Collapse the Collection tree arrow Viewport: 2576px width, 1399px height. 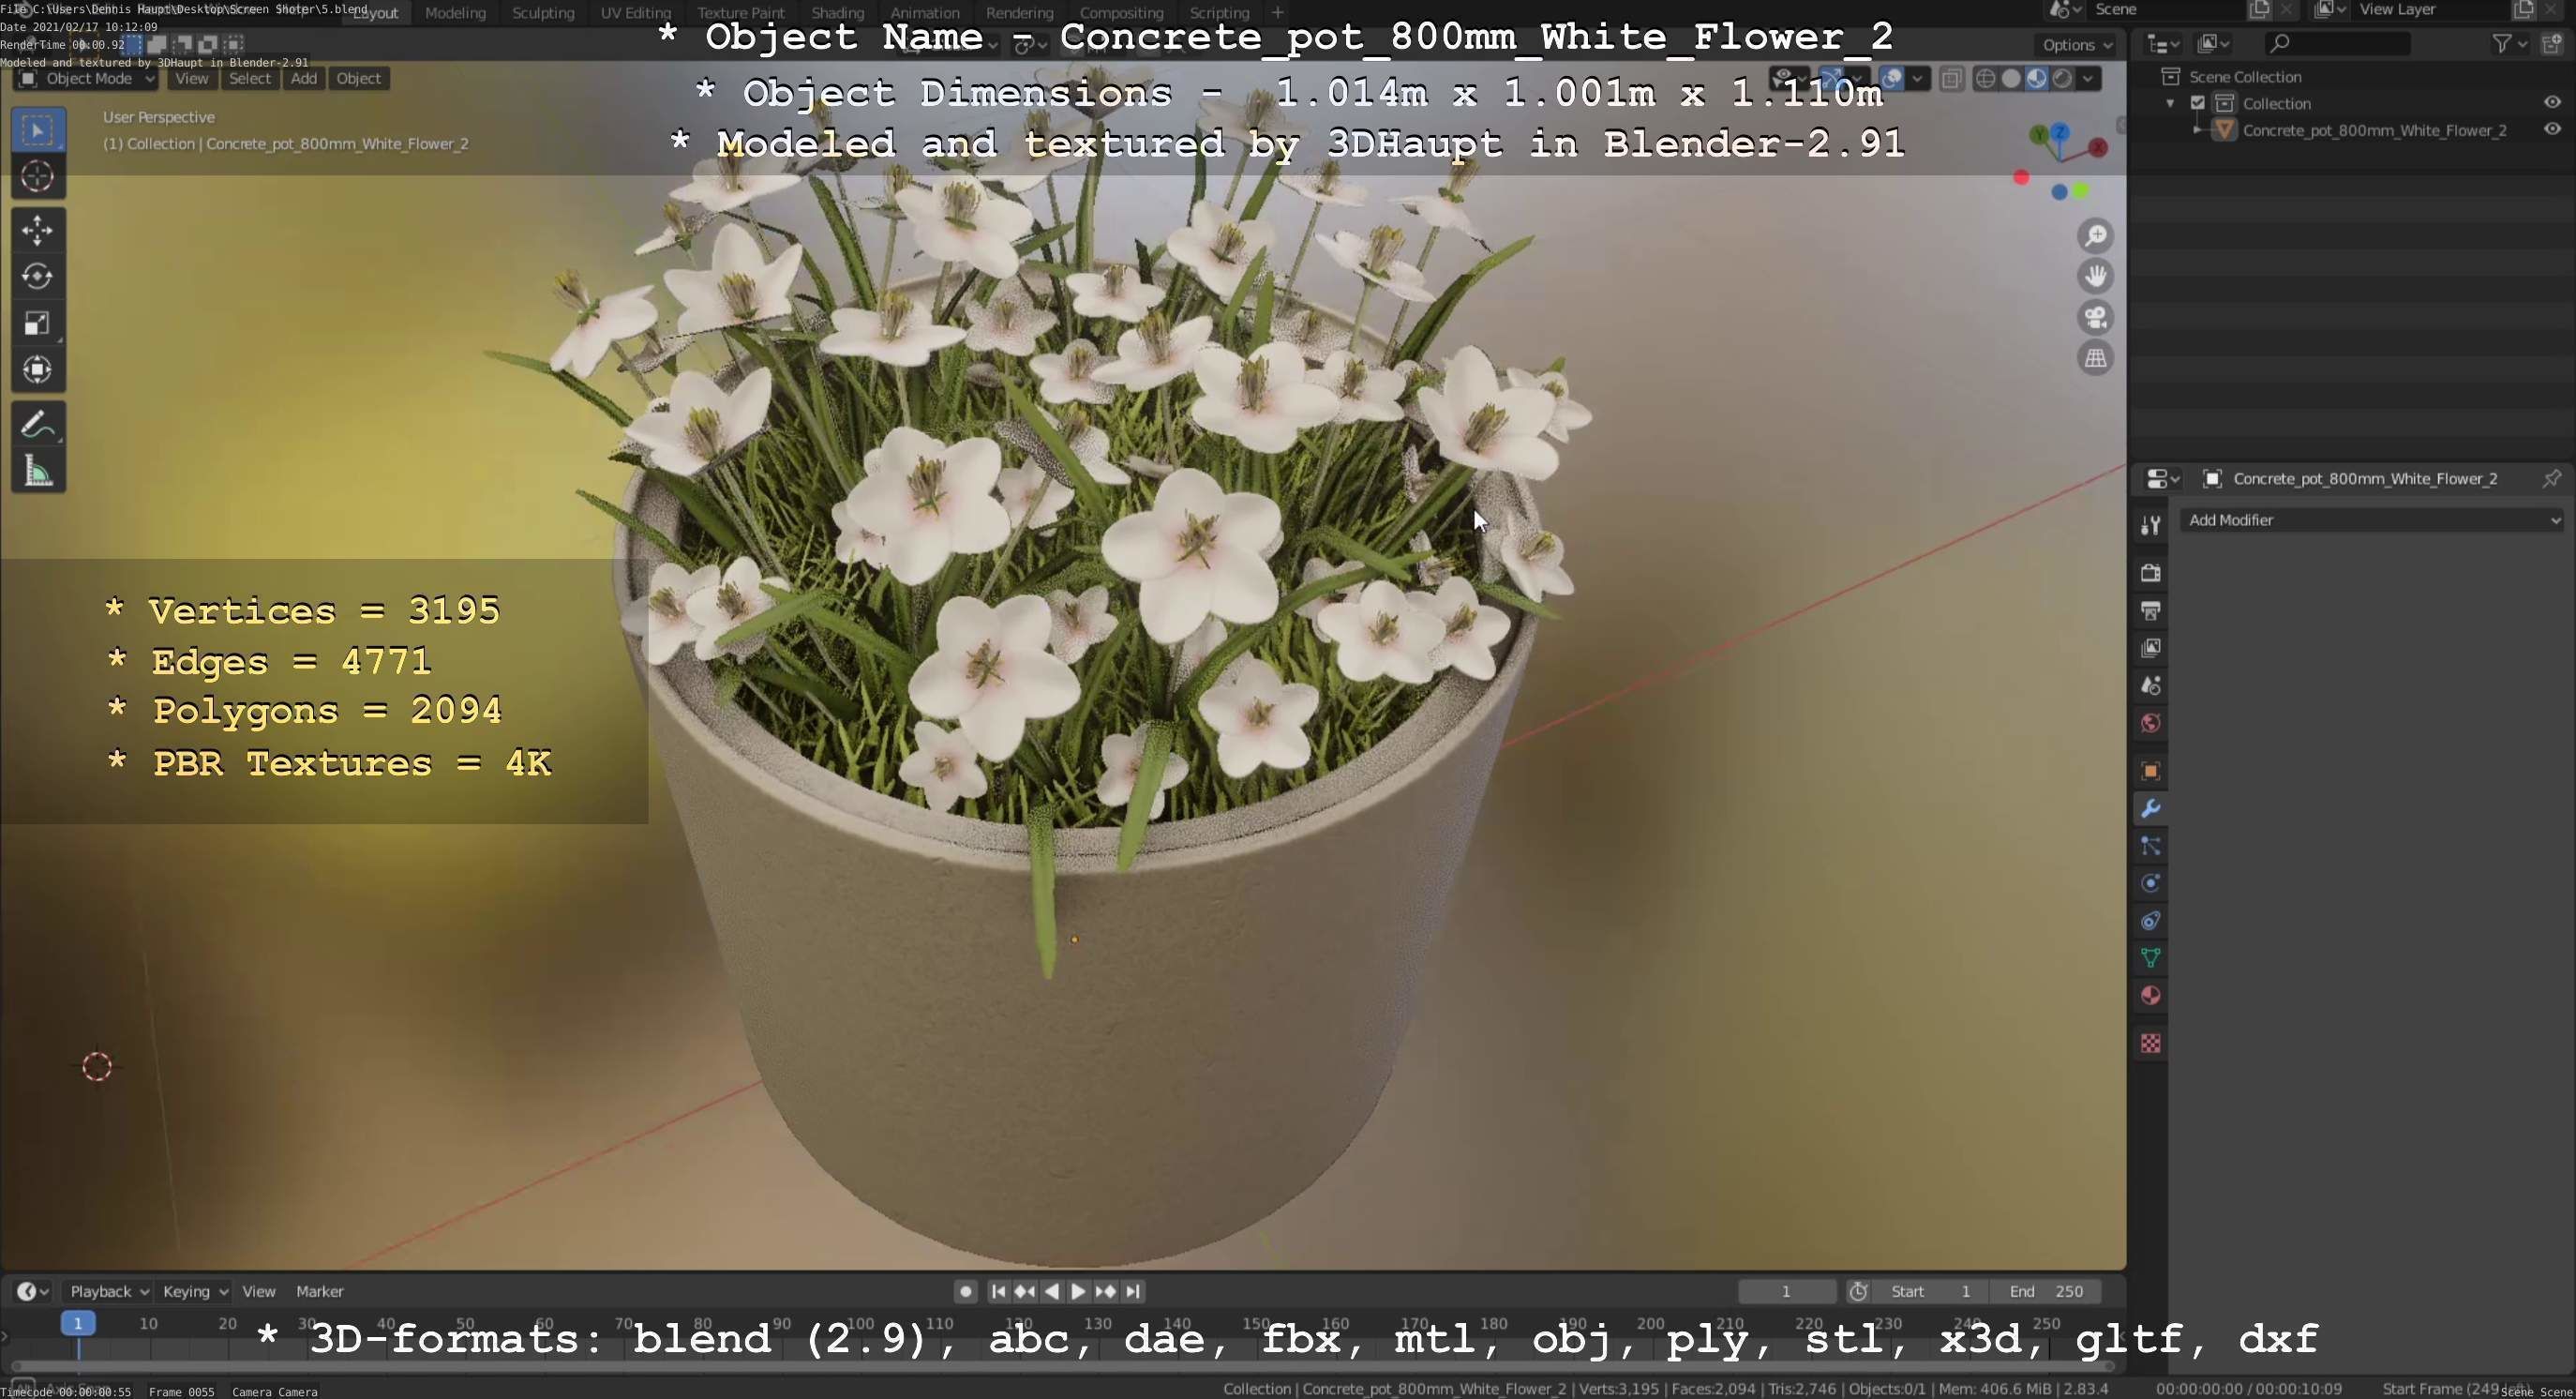point(2170,103)
